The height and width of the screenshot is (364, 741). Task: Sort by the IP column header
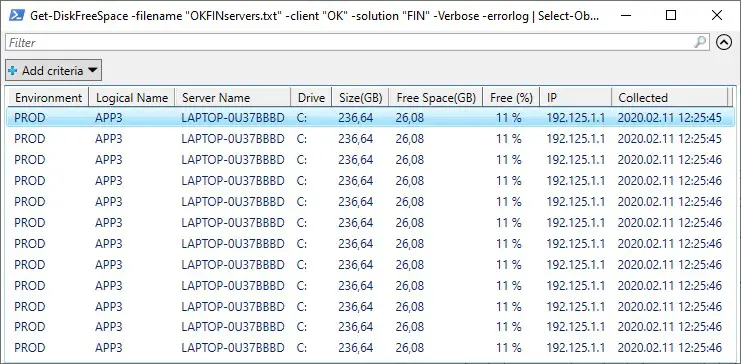(576, 98)
